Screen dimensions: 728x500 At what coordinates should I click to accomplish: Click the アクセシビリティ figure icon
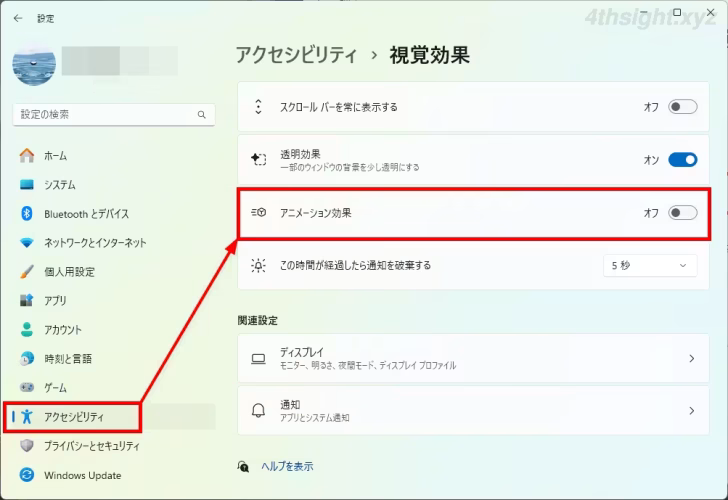[x=27, y=416]
